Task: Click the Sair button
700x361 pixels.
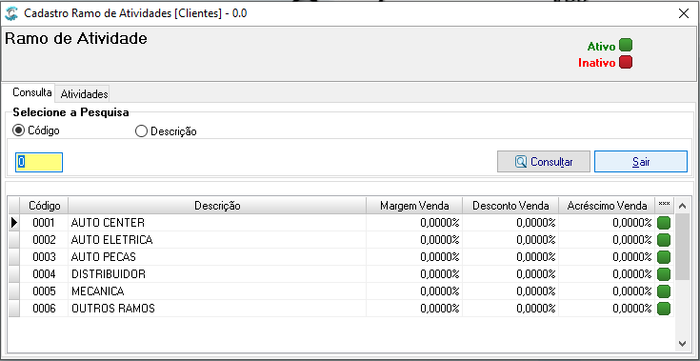Action: coord(641,162)
